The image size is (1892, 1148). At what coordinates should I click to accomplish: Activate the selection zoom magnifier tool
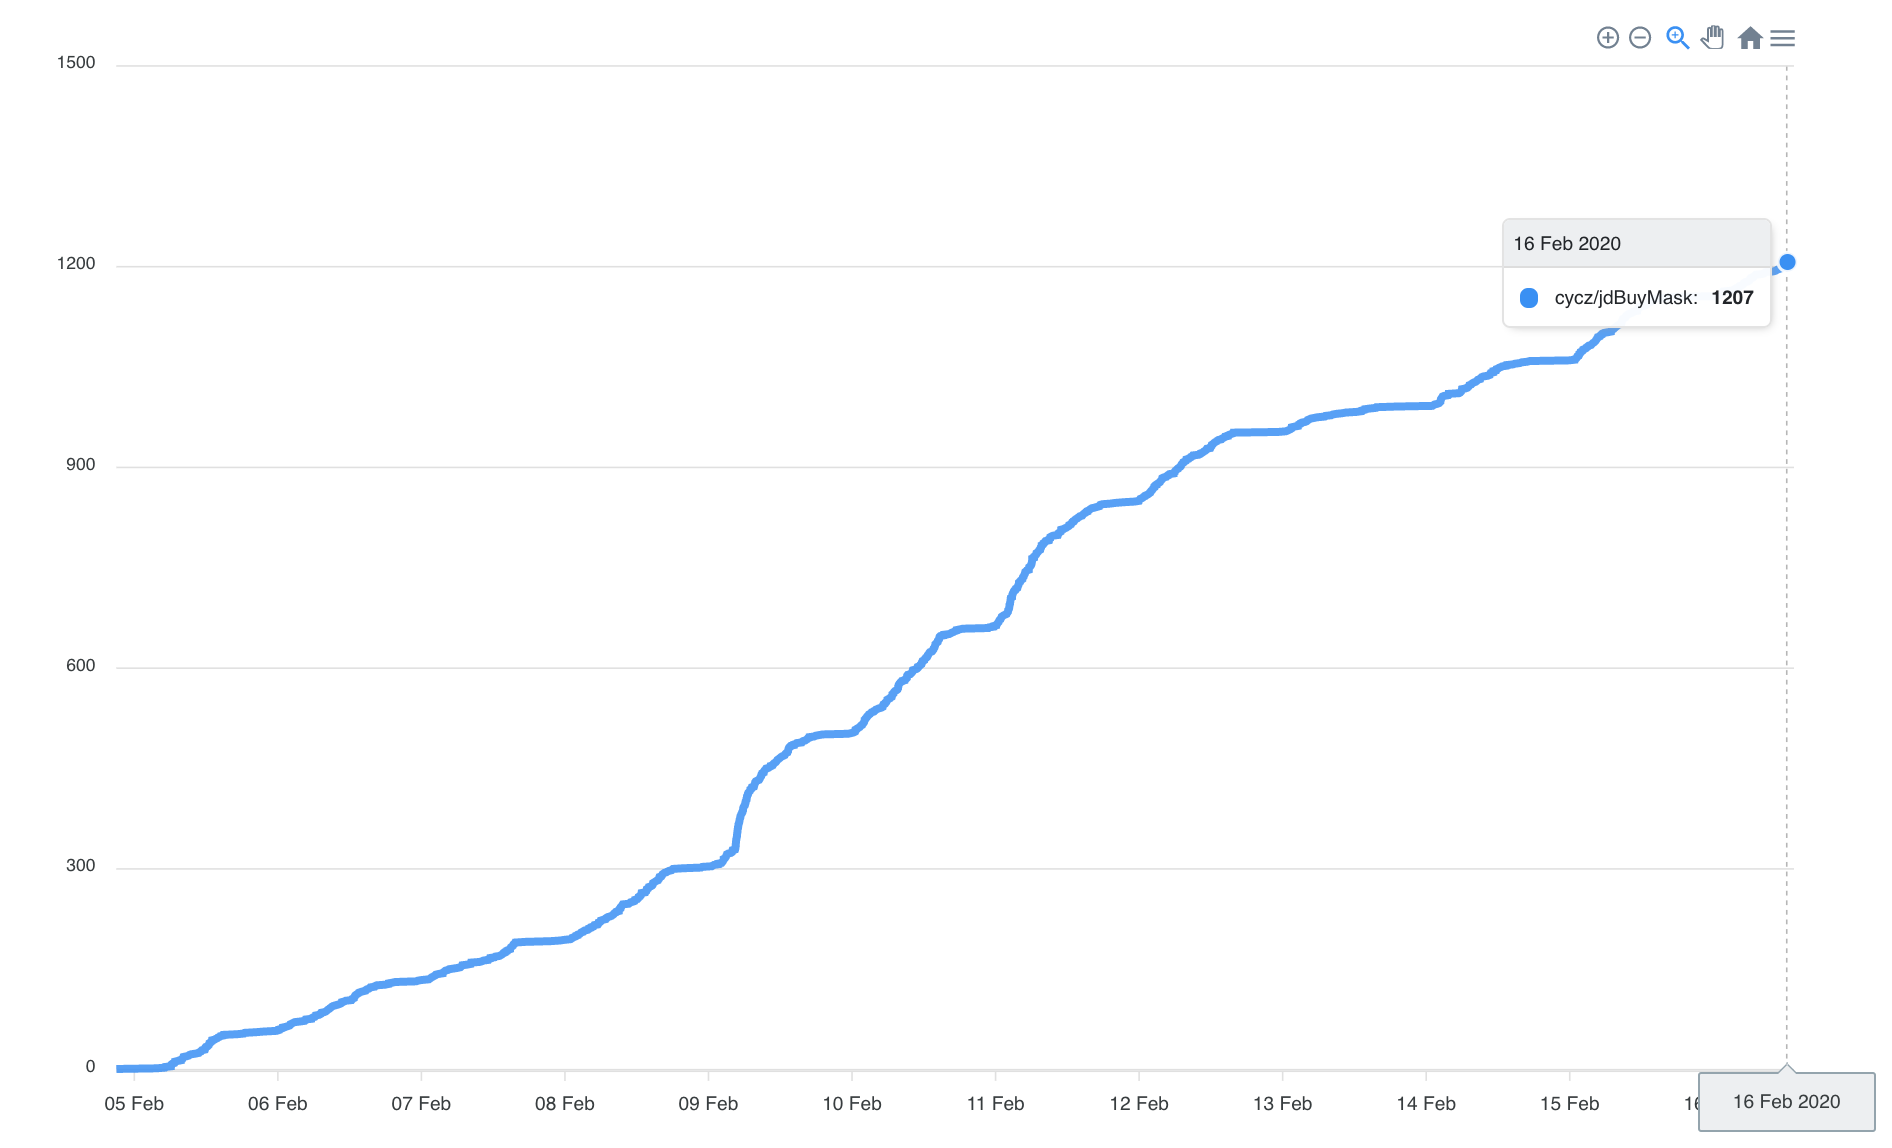(1677, 38)
